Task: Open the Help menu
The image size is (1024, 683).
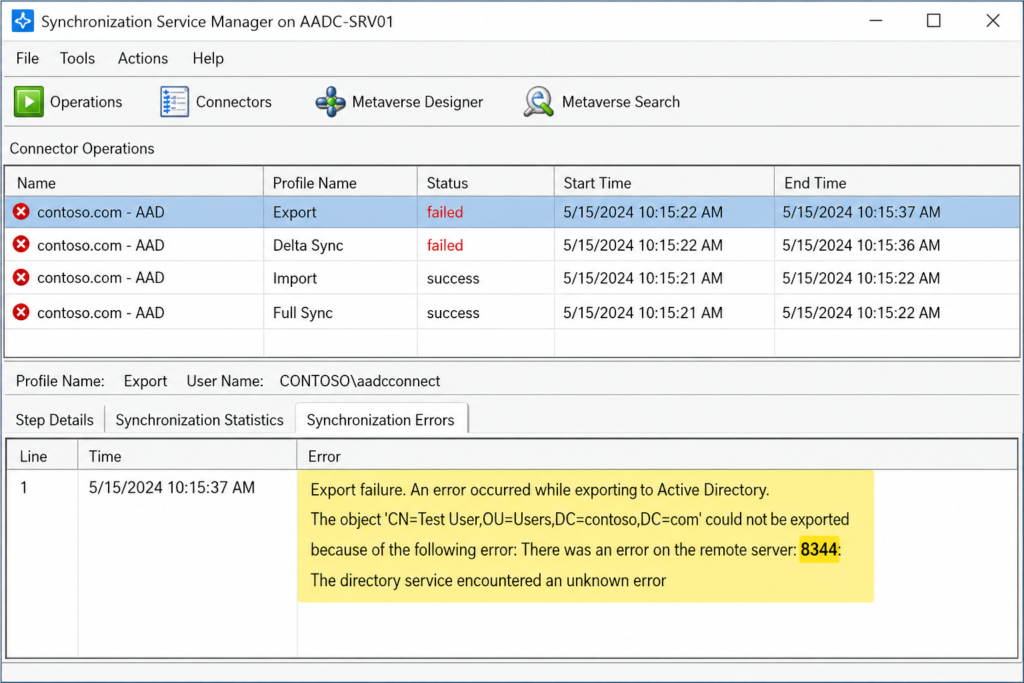Action: click(208, 59)
